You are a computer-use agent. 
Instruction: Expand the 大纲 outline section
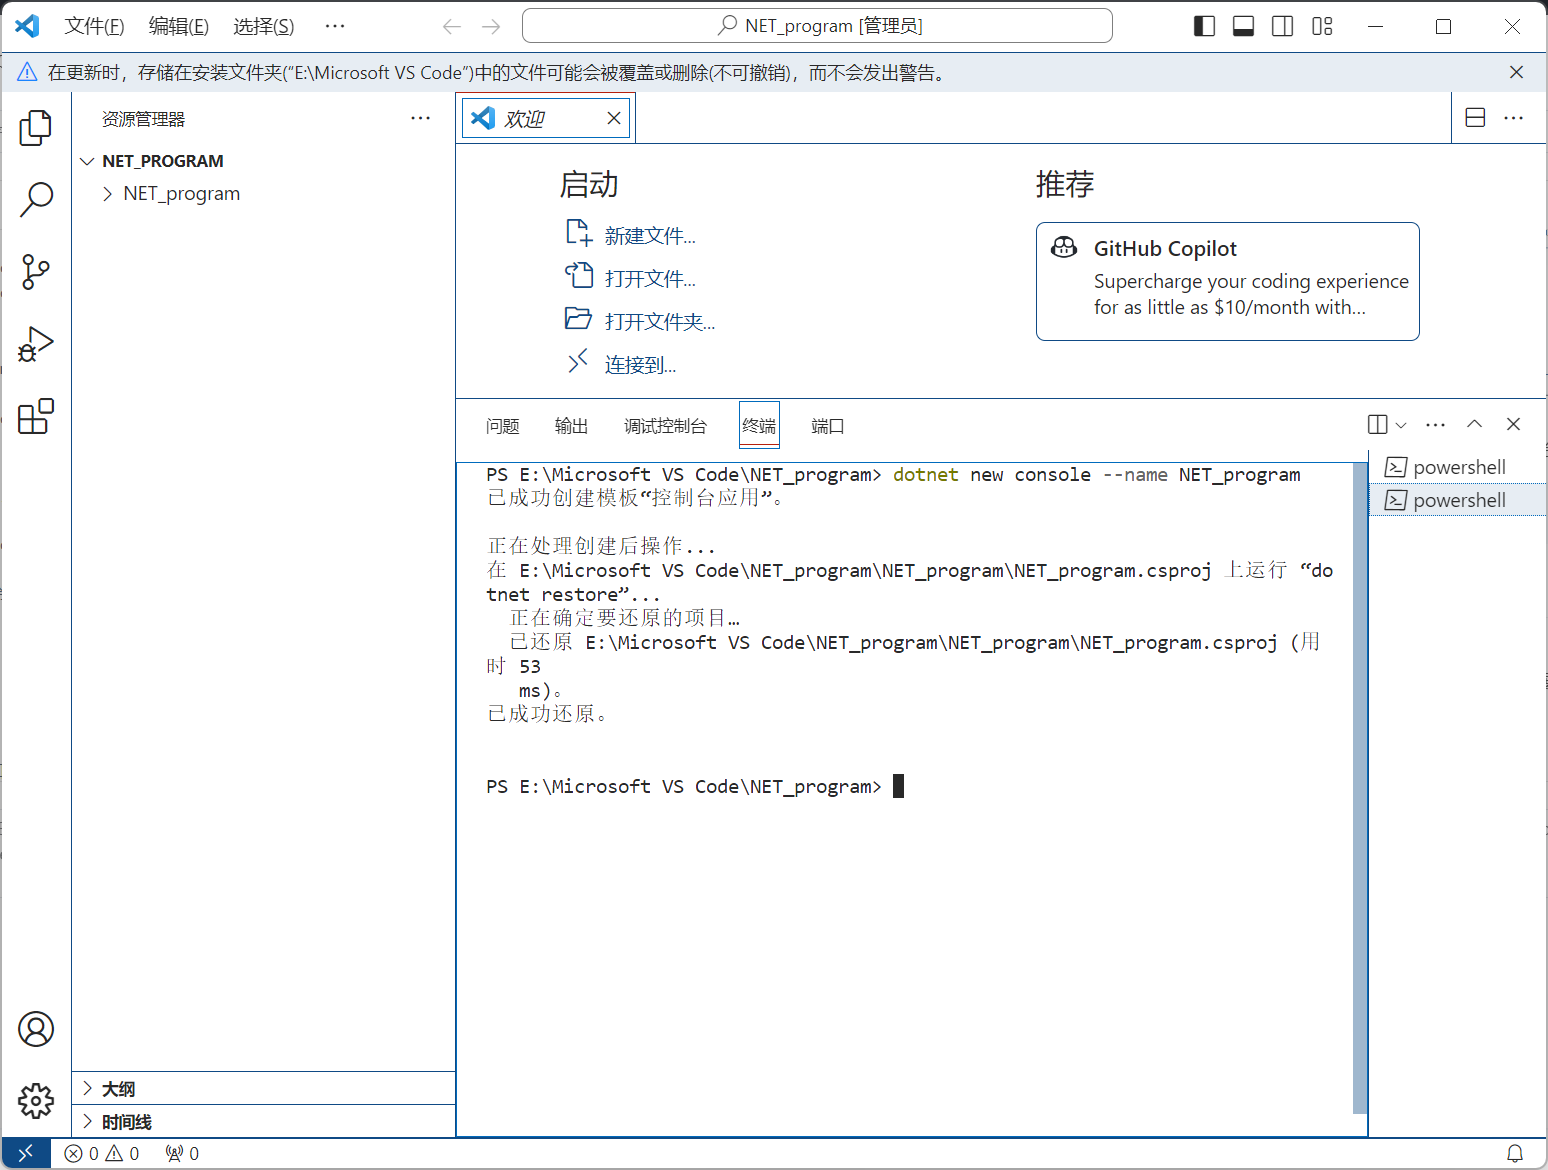click(x=118, y=1088)
